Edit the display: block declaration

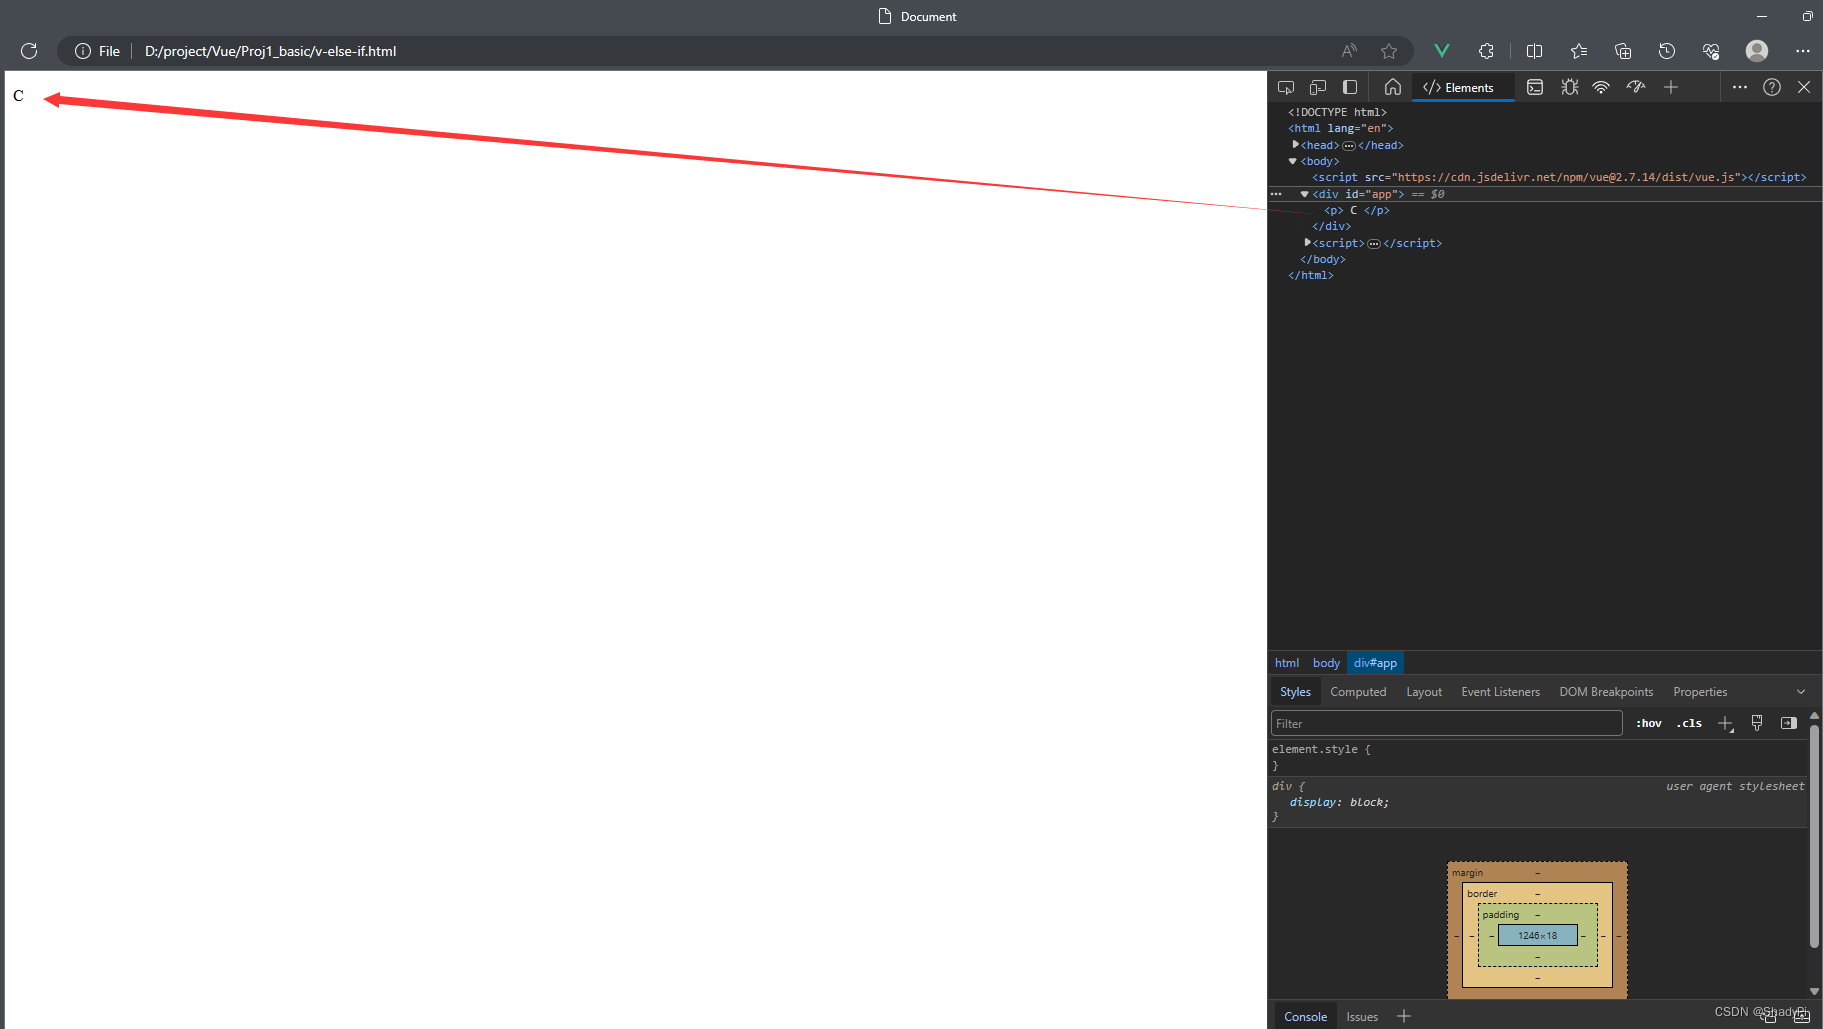point(1339,802)
